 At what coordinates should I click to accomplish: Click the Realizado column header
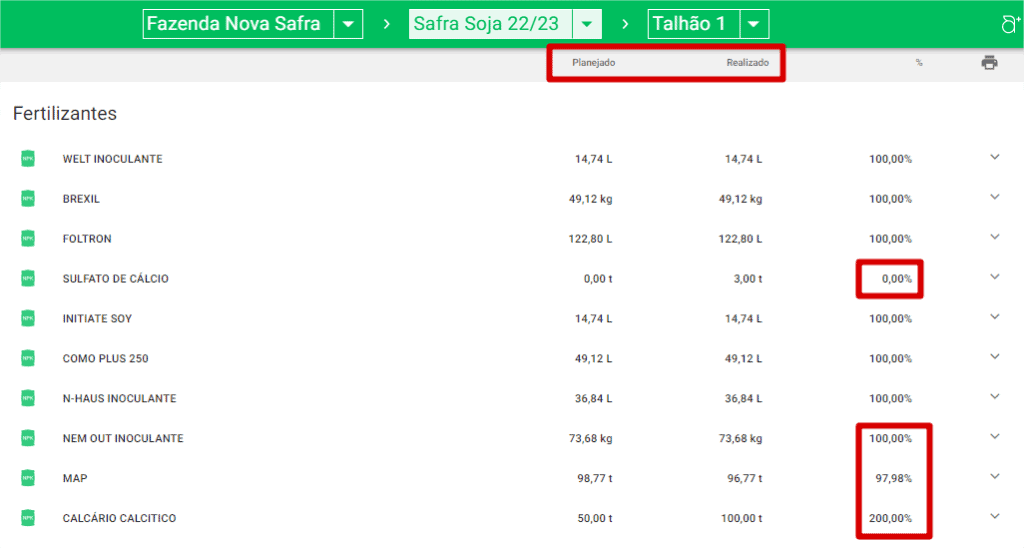[x=747, y=63]
